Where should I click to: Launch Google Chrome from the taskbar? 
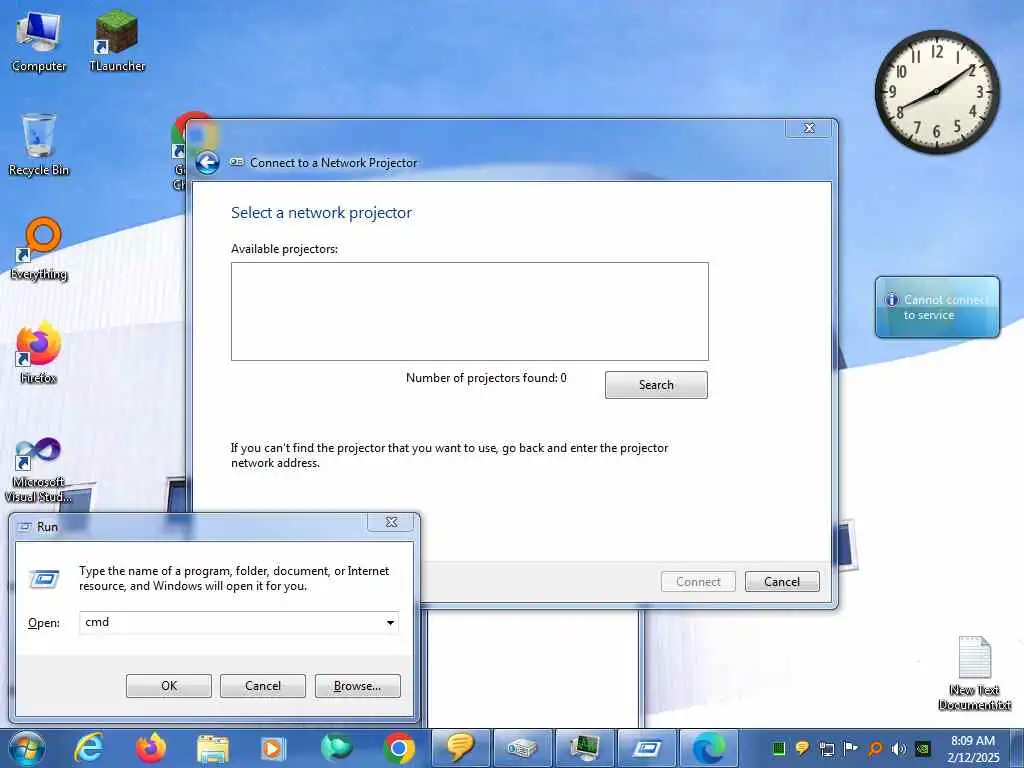click(x=398, y=748)
